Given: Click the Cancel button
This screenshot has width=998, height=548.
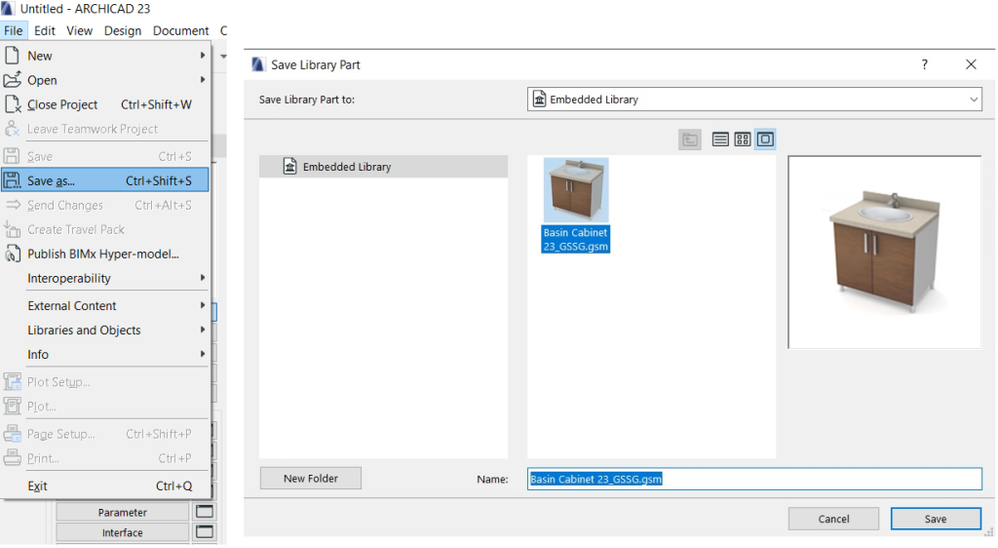Looking at the screenshot, I should click(834, 519).
